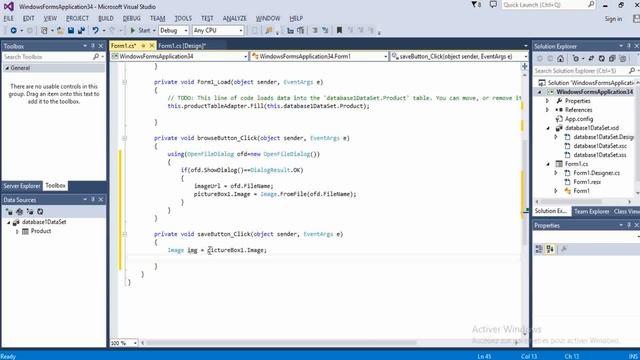
Task: Collapse the General toolbox group
Action: click(x=7, y=68)
